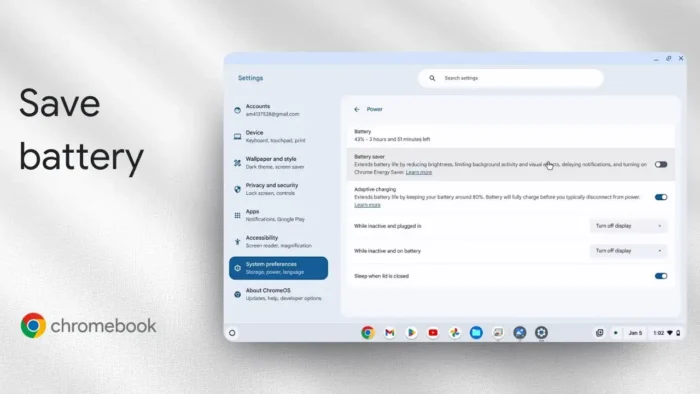Open the Files app from the shelf
This screenshot has width=700, height=394.
click(476, 332)
